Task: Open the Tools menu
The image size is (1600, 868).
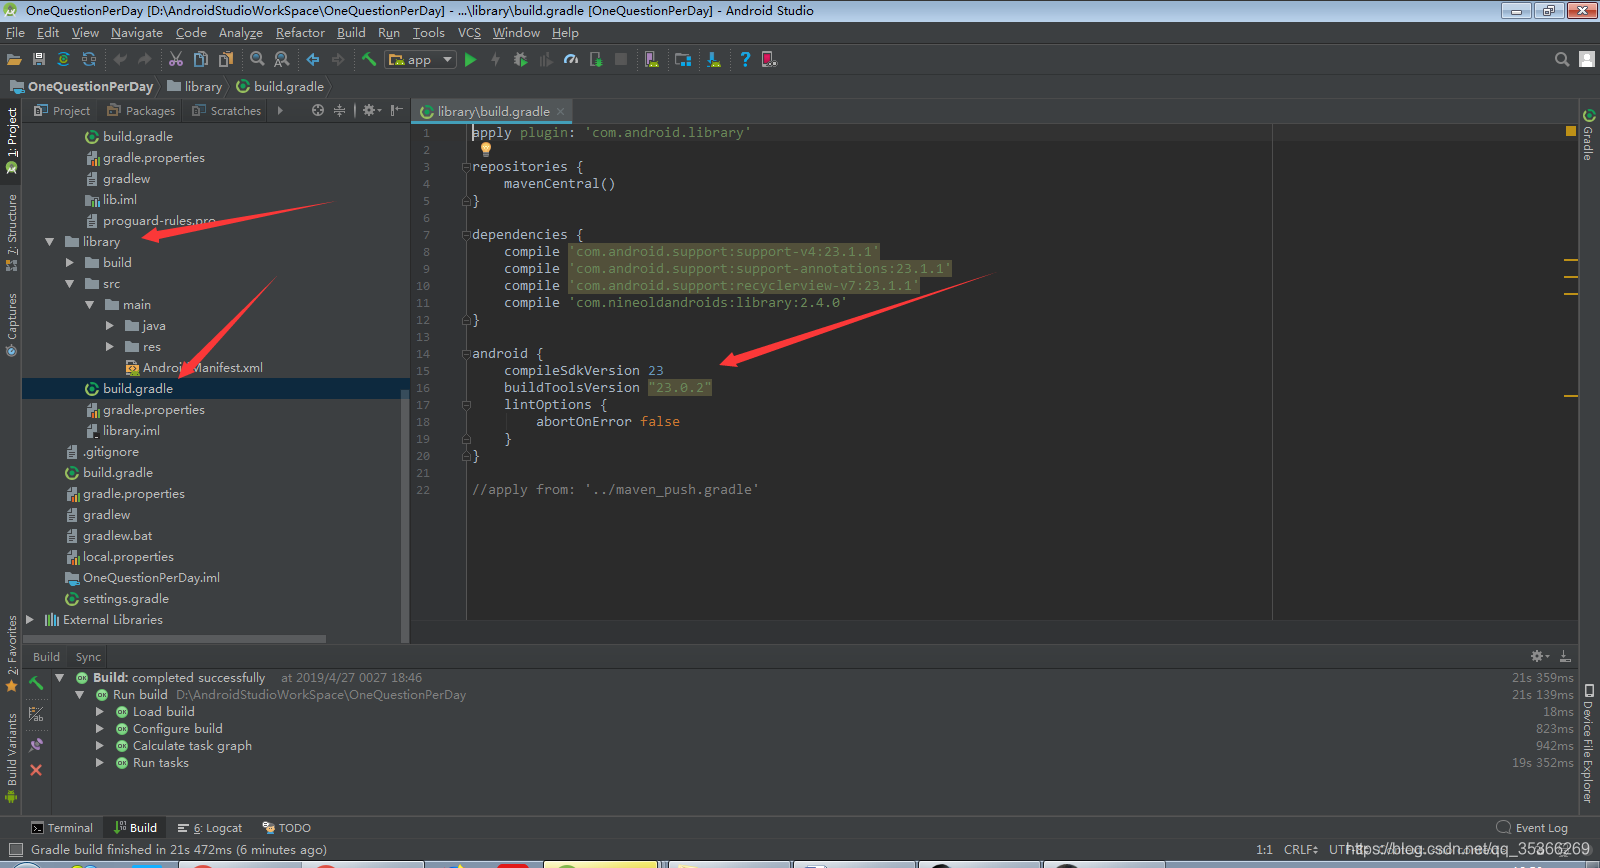Action: (429, 33)
